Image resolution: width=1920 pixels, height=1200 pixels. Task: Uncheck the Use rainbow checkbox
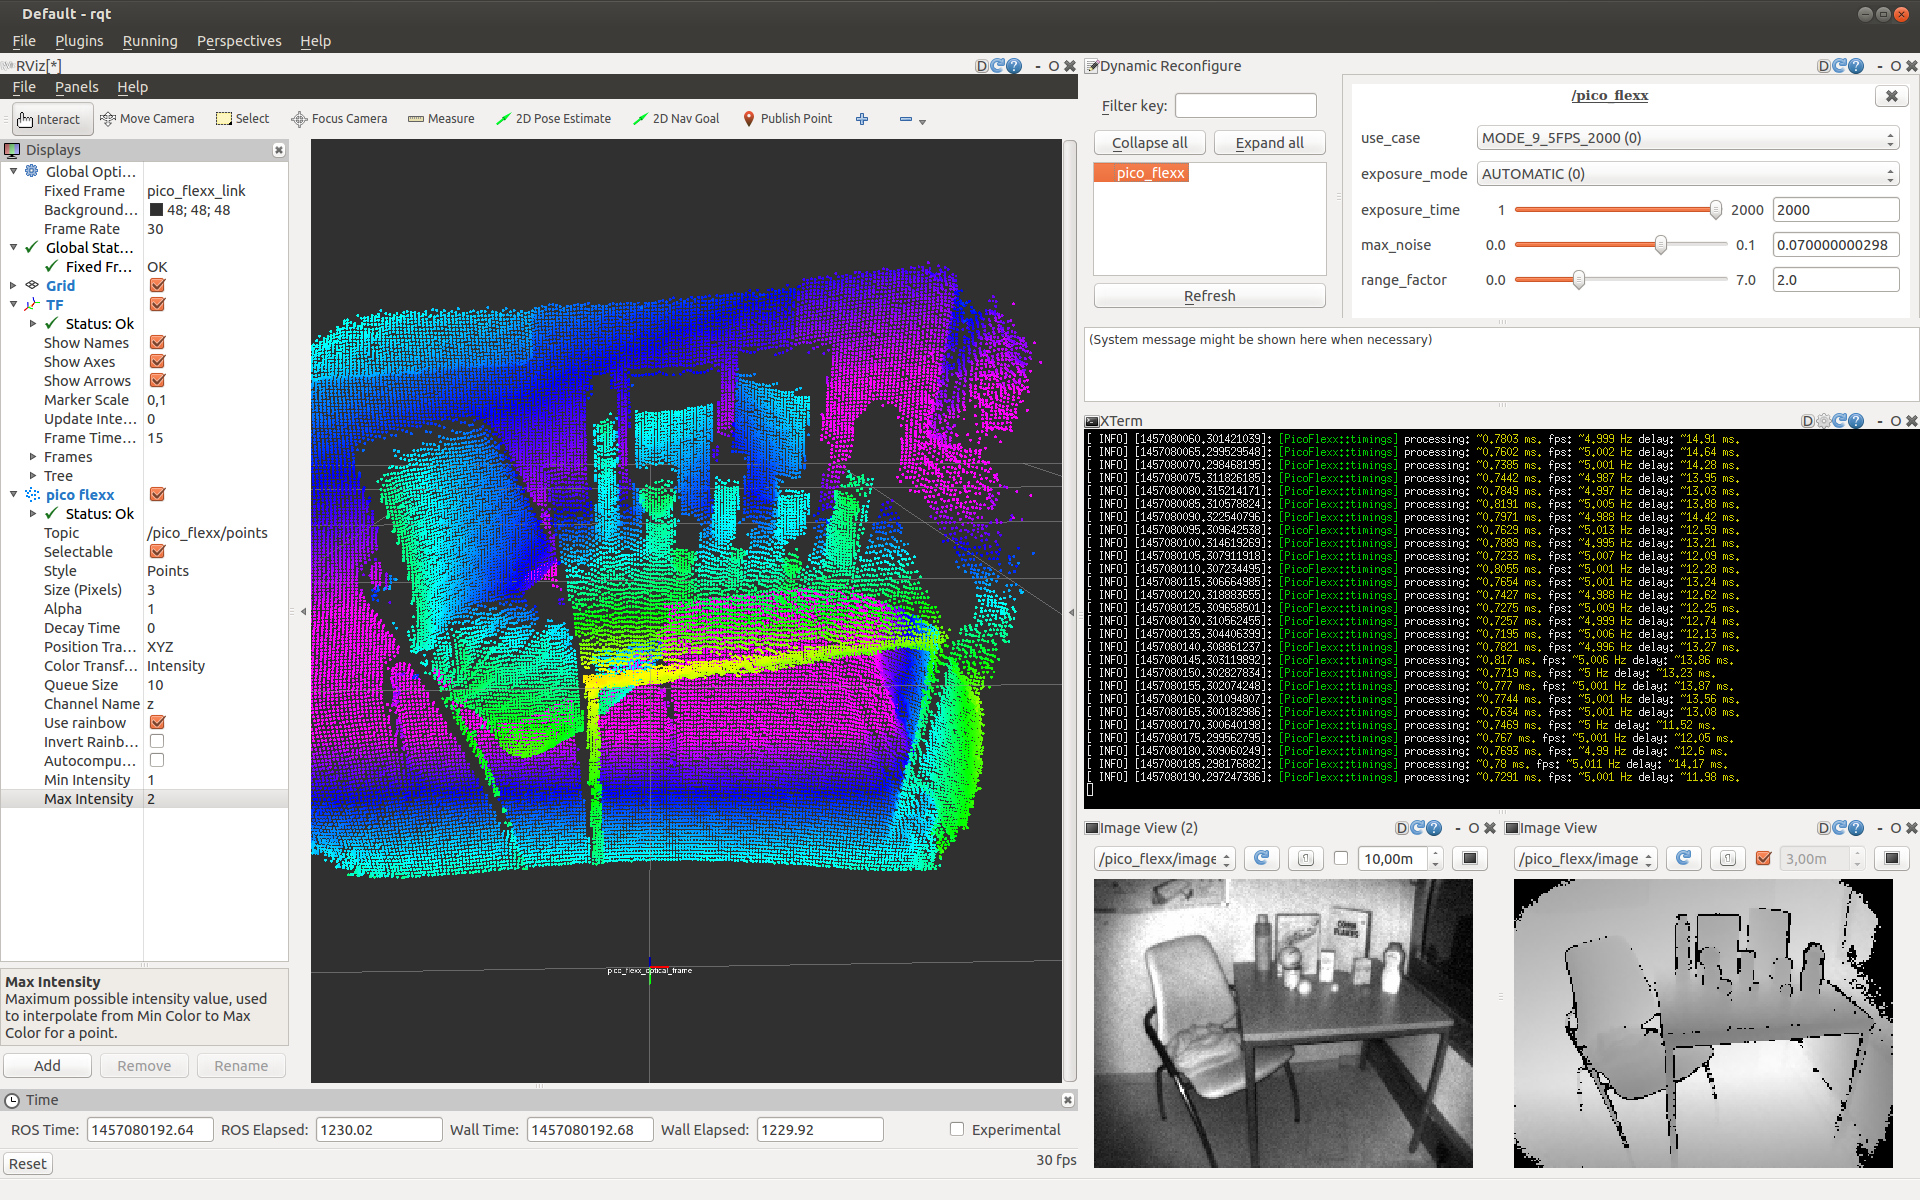[157, 722]
